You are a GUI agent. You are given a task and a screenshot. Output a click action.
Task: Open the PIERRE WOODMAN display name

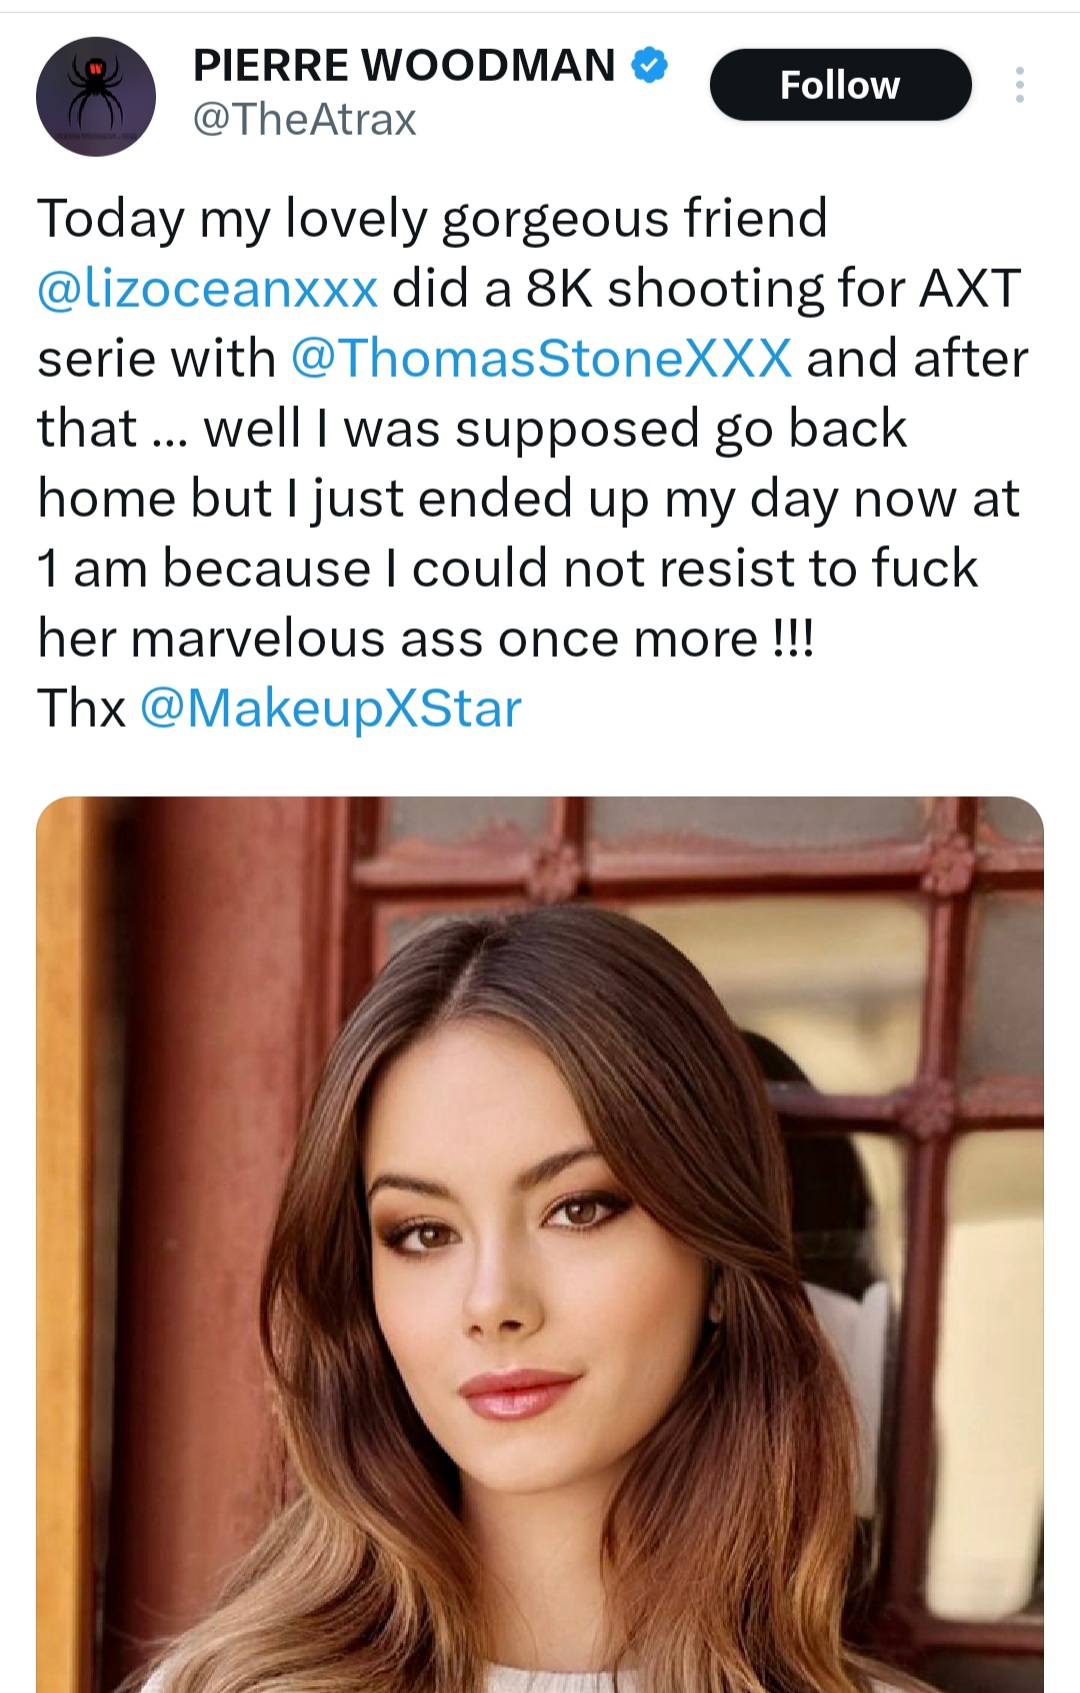coord(404,66)
